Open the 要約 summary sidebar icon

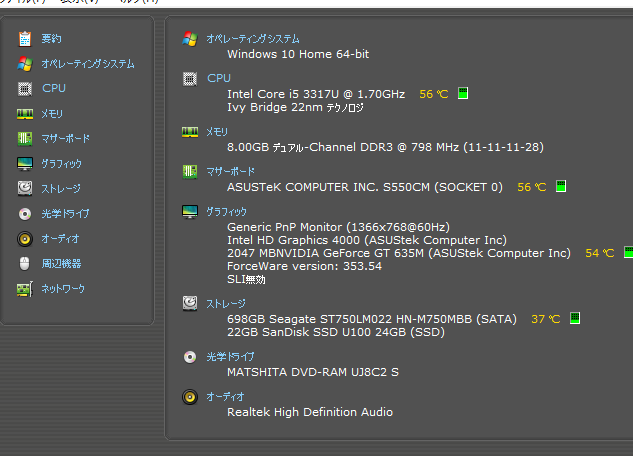point(25,39)
